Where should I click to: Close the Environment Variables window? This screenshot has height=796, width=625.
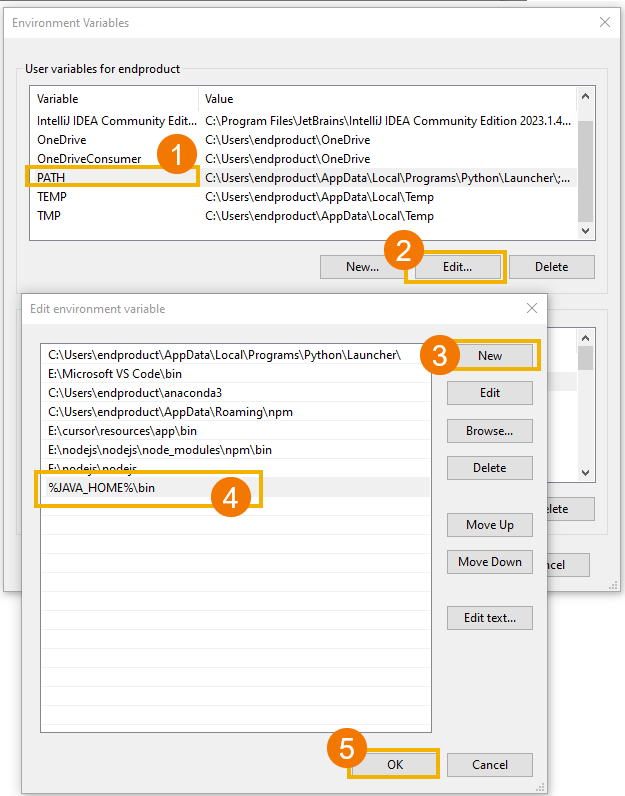[x=604, y=22]
